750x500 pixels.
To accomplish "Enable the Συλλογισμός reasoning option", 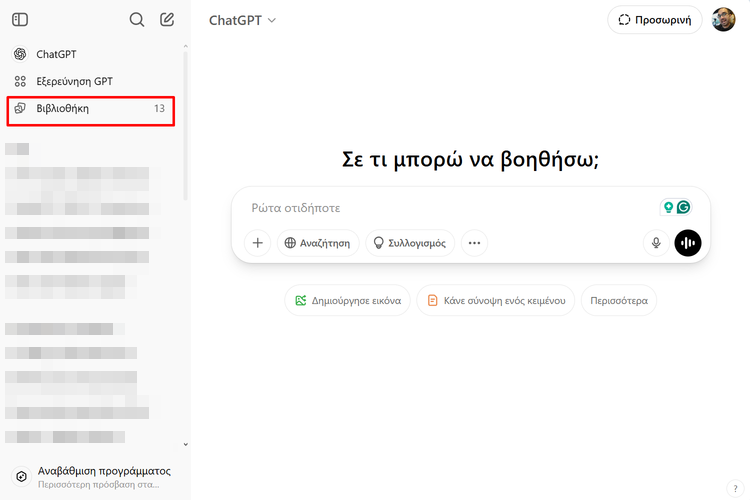I will pyautogui.click(x=410, y=243).
